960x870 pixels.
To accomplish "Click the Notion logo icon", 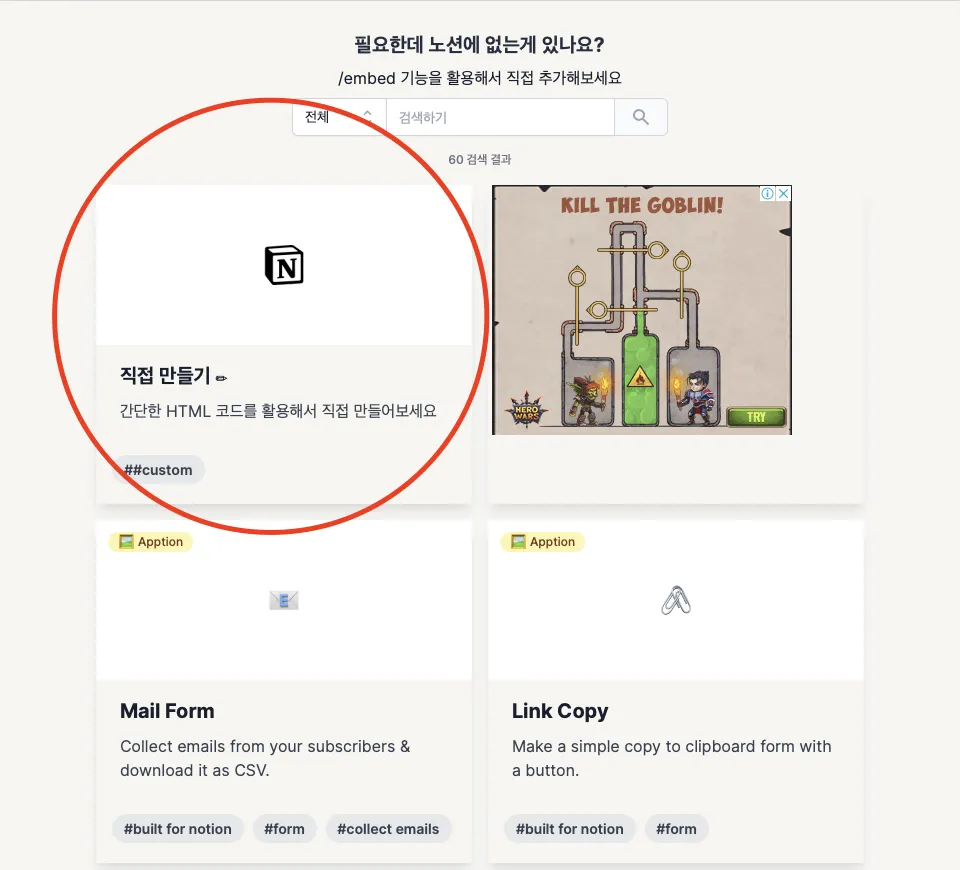I will tap(284, 265).
